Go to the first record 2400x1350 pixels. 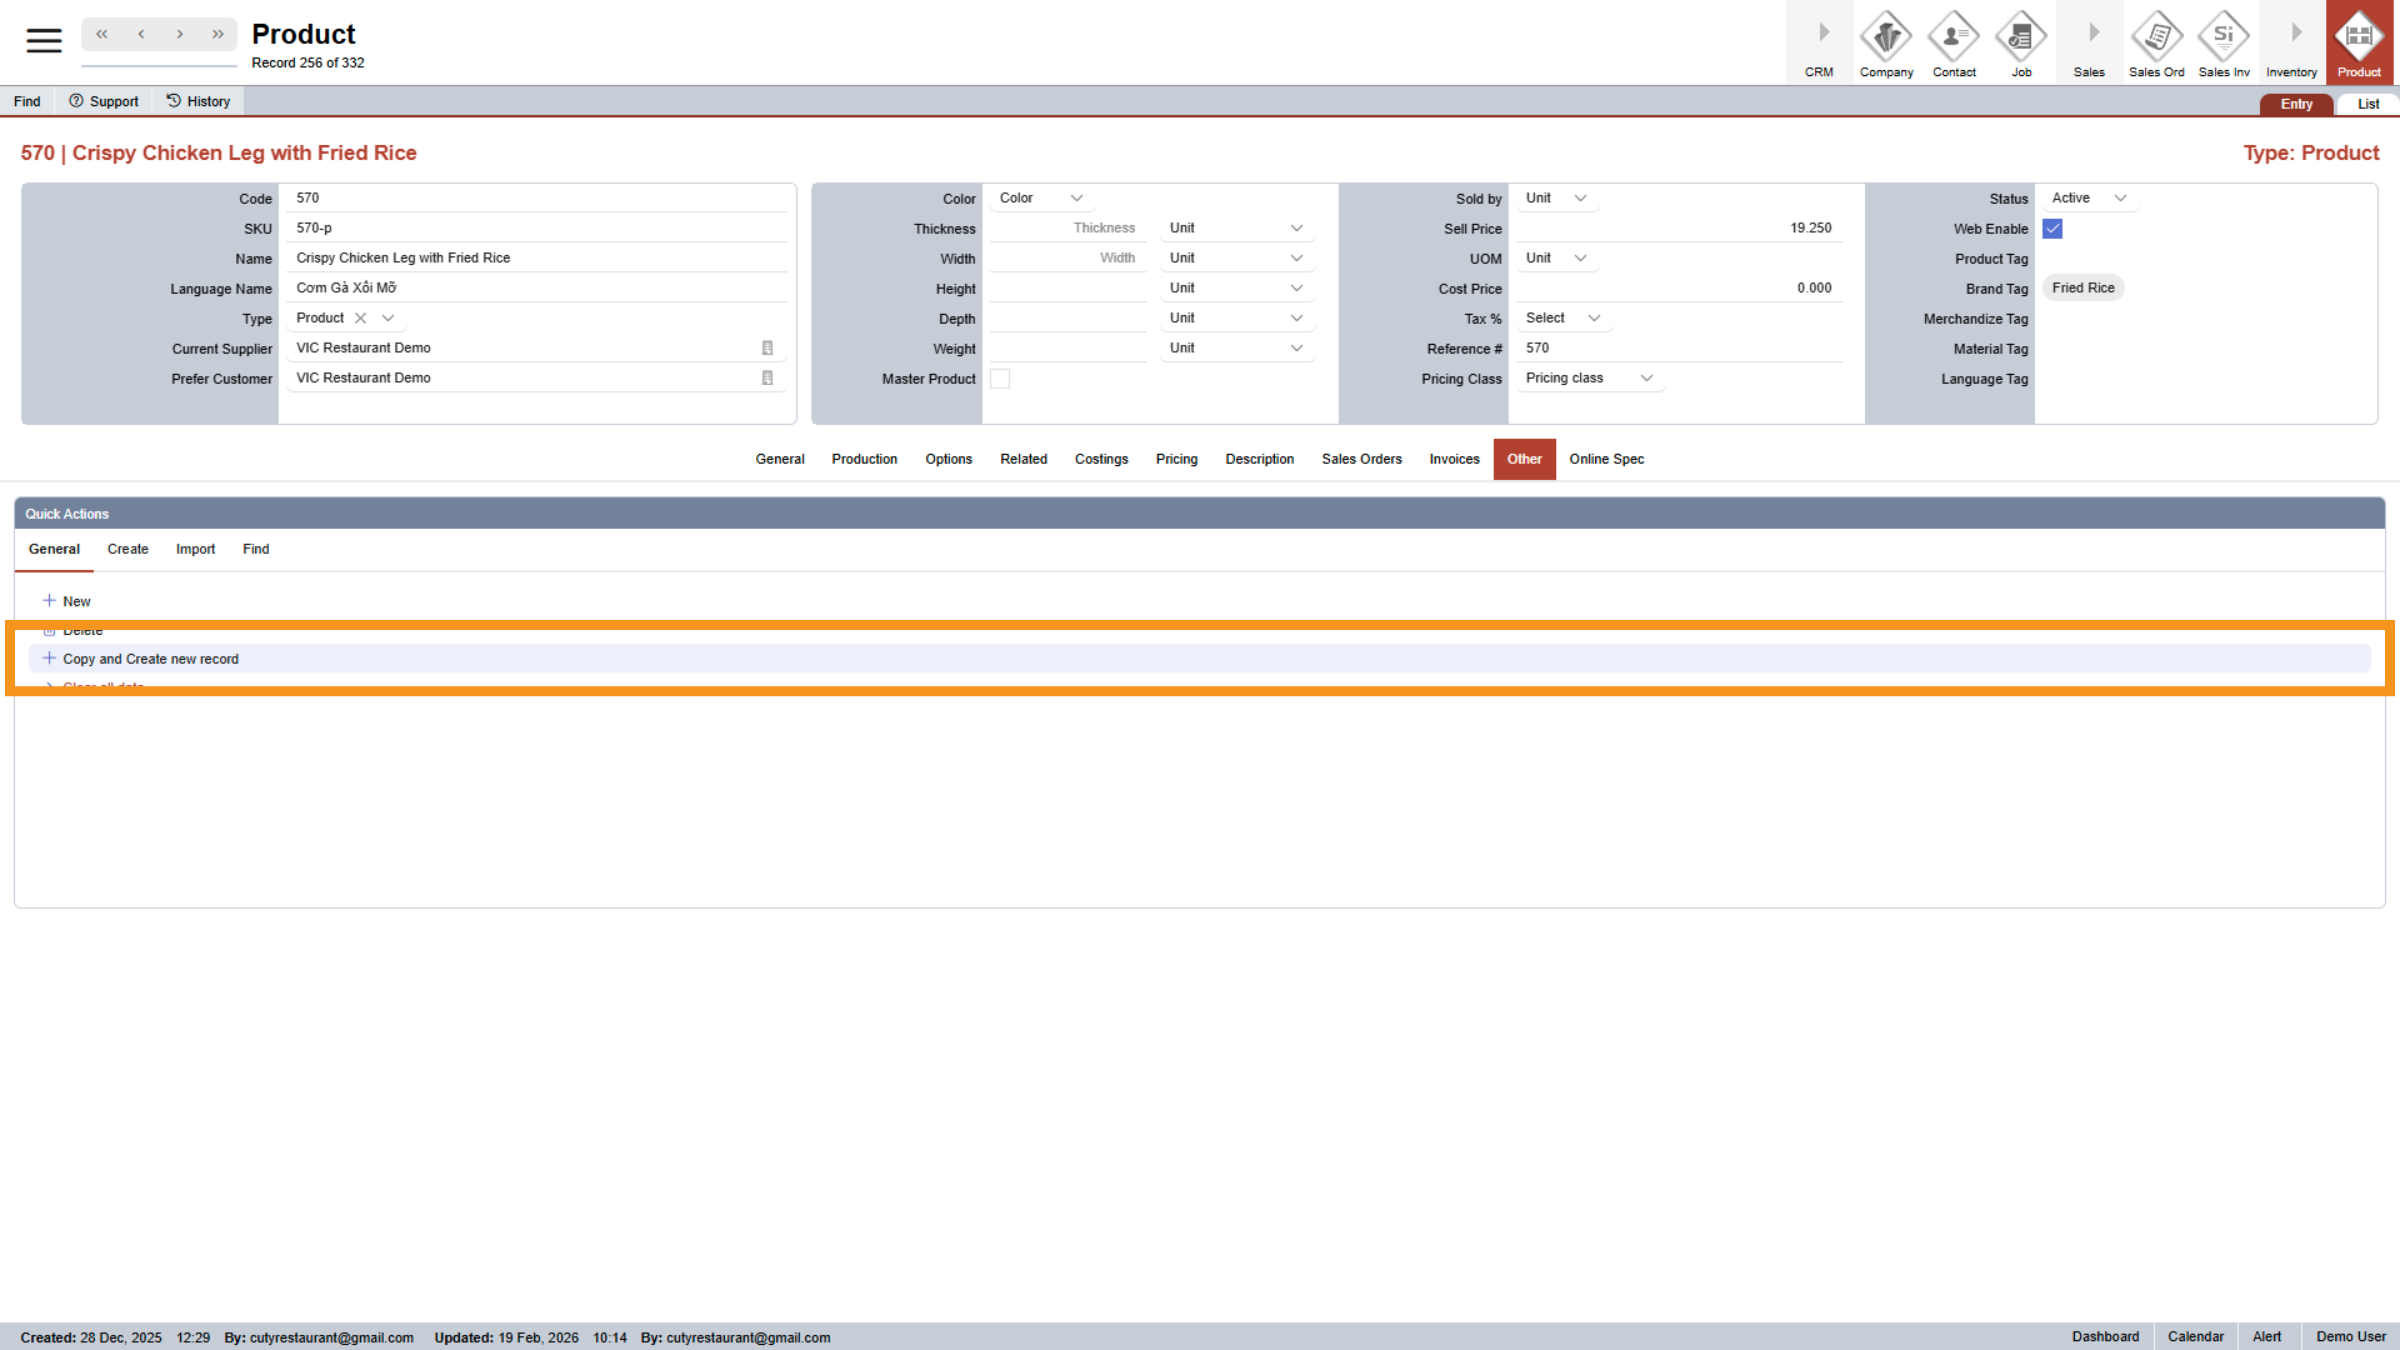pyautogui.click(x=102, y=34)
